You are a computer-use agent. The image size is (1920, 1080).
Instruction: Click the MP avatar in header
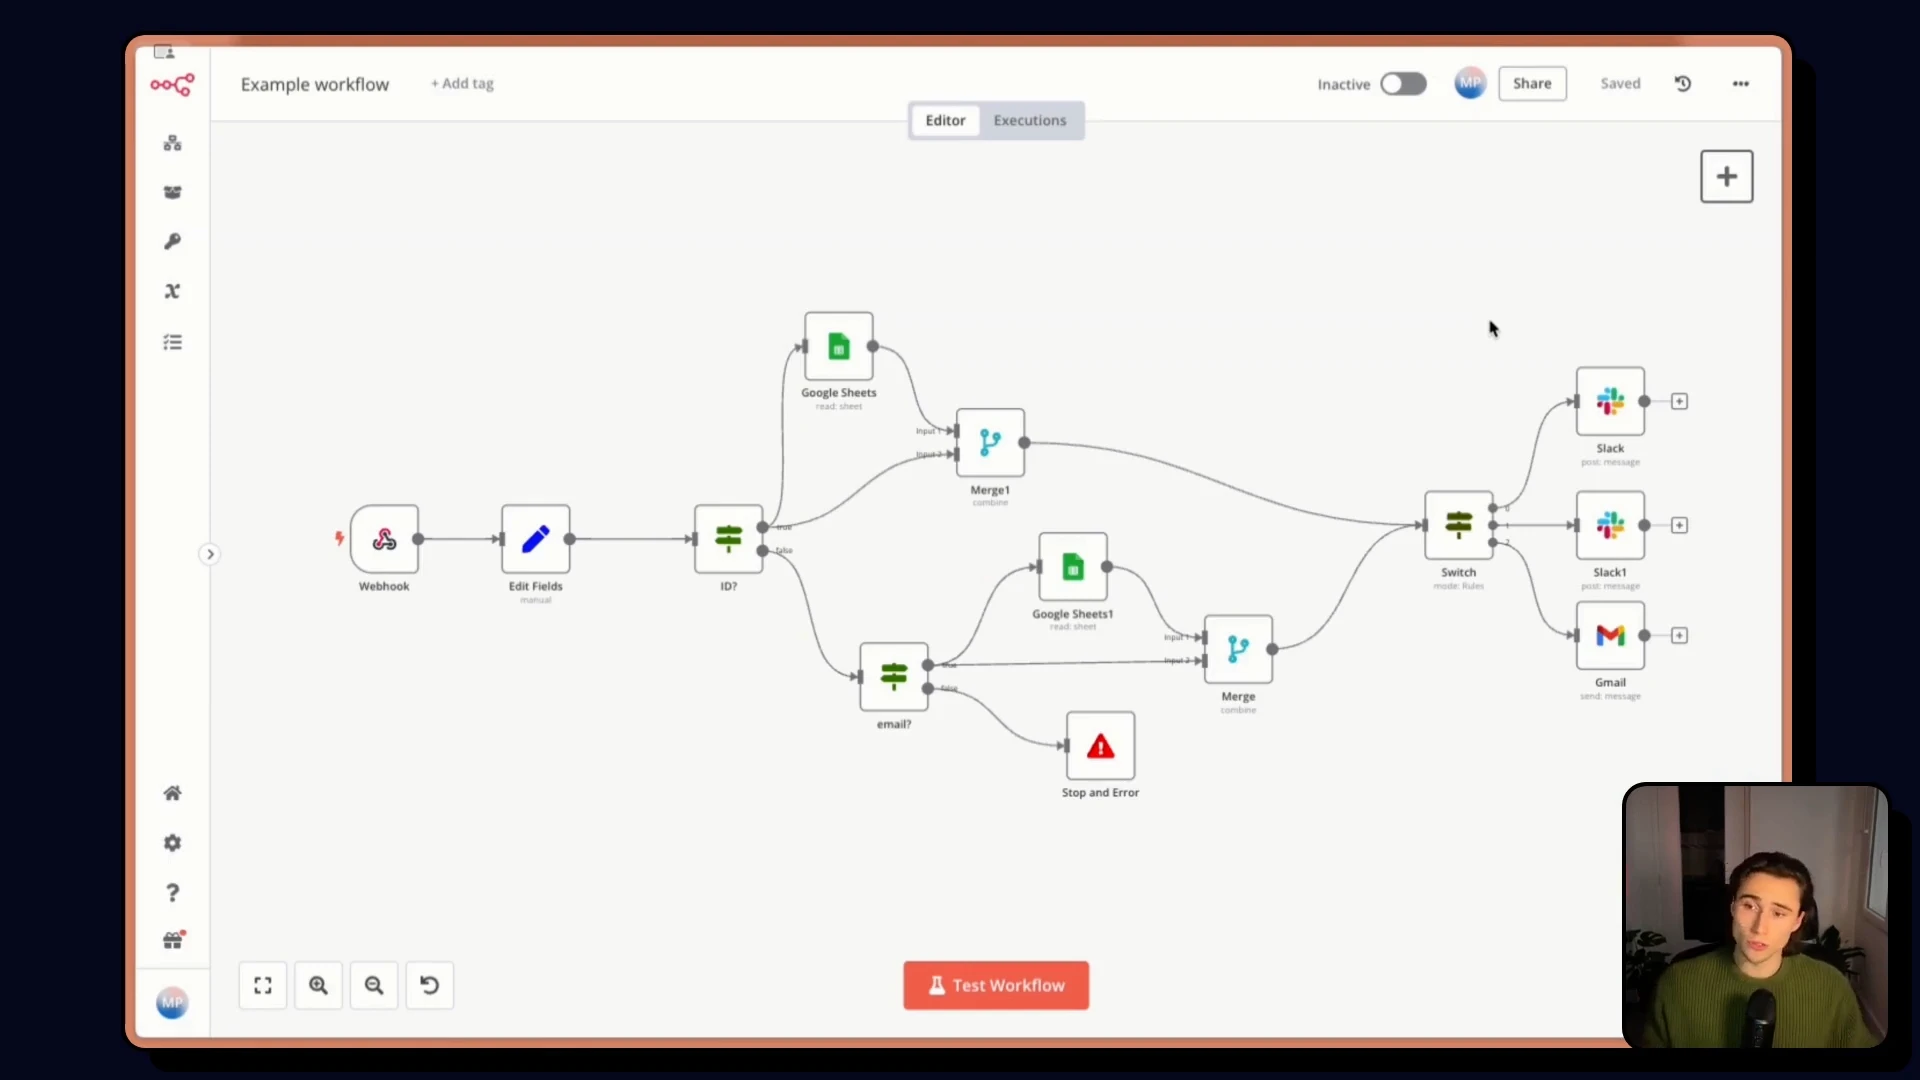(x=1470, y=83)
